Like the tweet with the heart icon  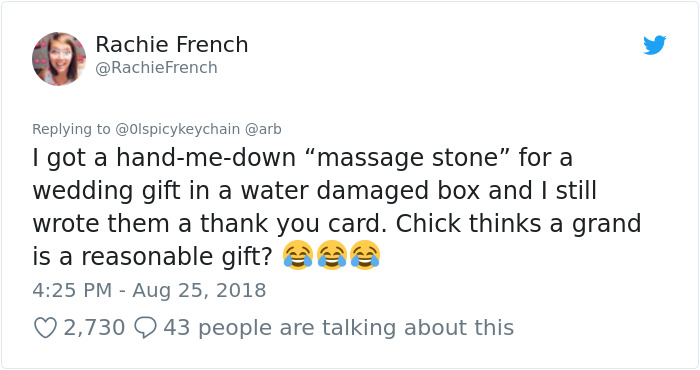(46, 328)
